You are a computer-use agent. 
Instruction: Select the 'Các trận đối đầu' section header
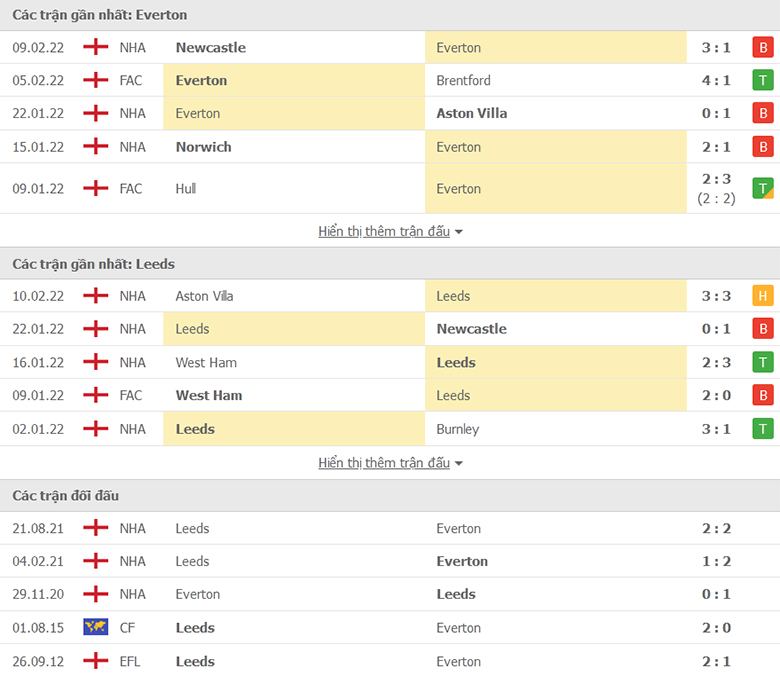coord(66,495)
